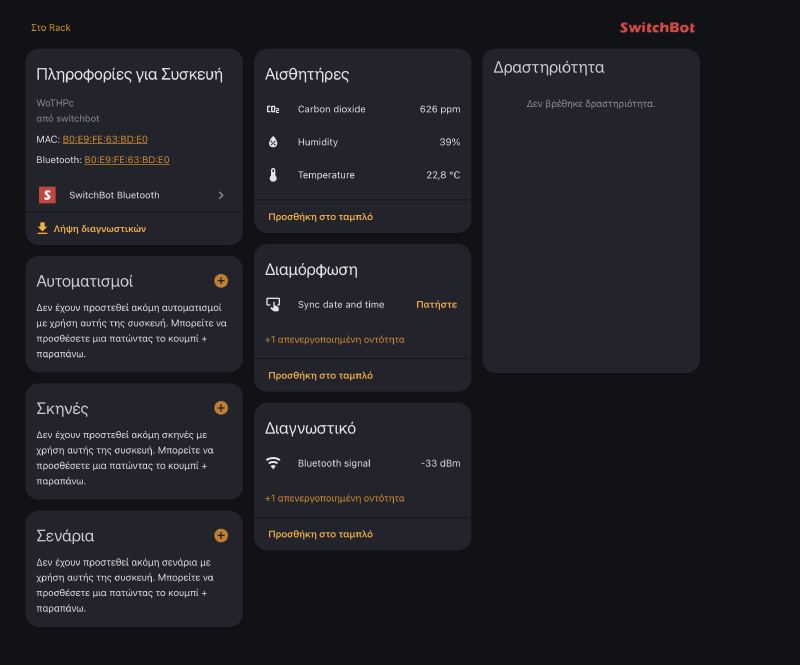Expand the SwitchBot Bluetooth row chevron
This screenshot has width=800, height=665.
click(221, 195)
